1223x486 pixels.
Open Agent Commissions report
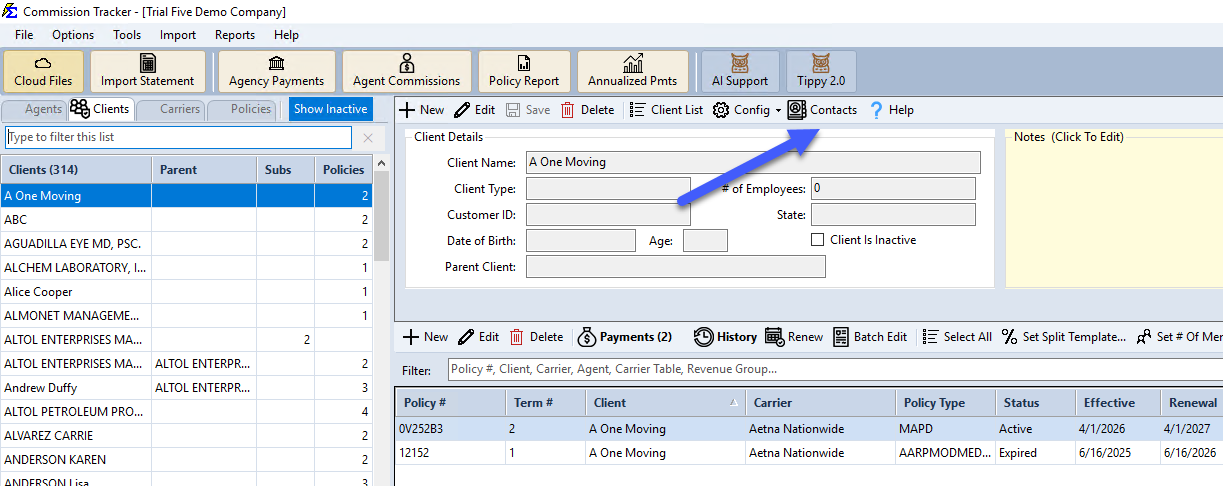(x=407, y=71)
